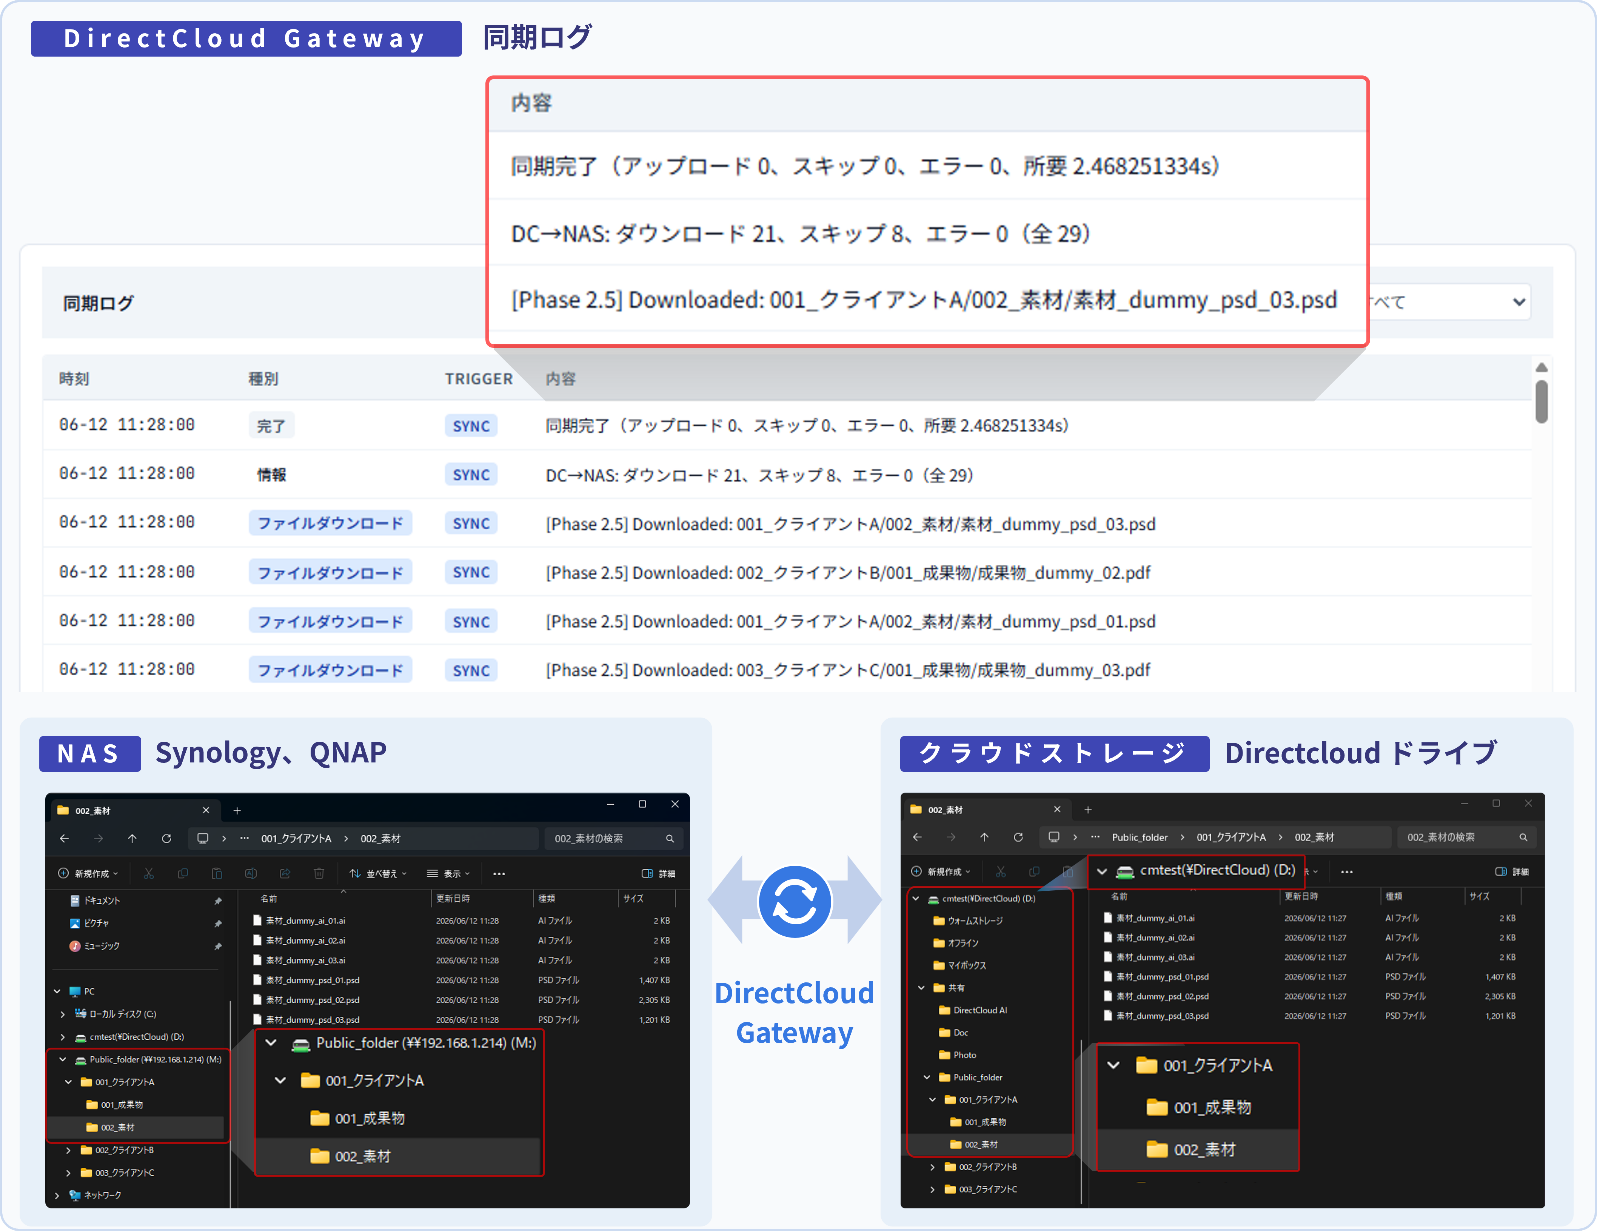This screenshot has width=1597, height=1231.
Task: Click the Delete trash icon in NAS Explorer toolbar
Action: [319, 873]
